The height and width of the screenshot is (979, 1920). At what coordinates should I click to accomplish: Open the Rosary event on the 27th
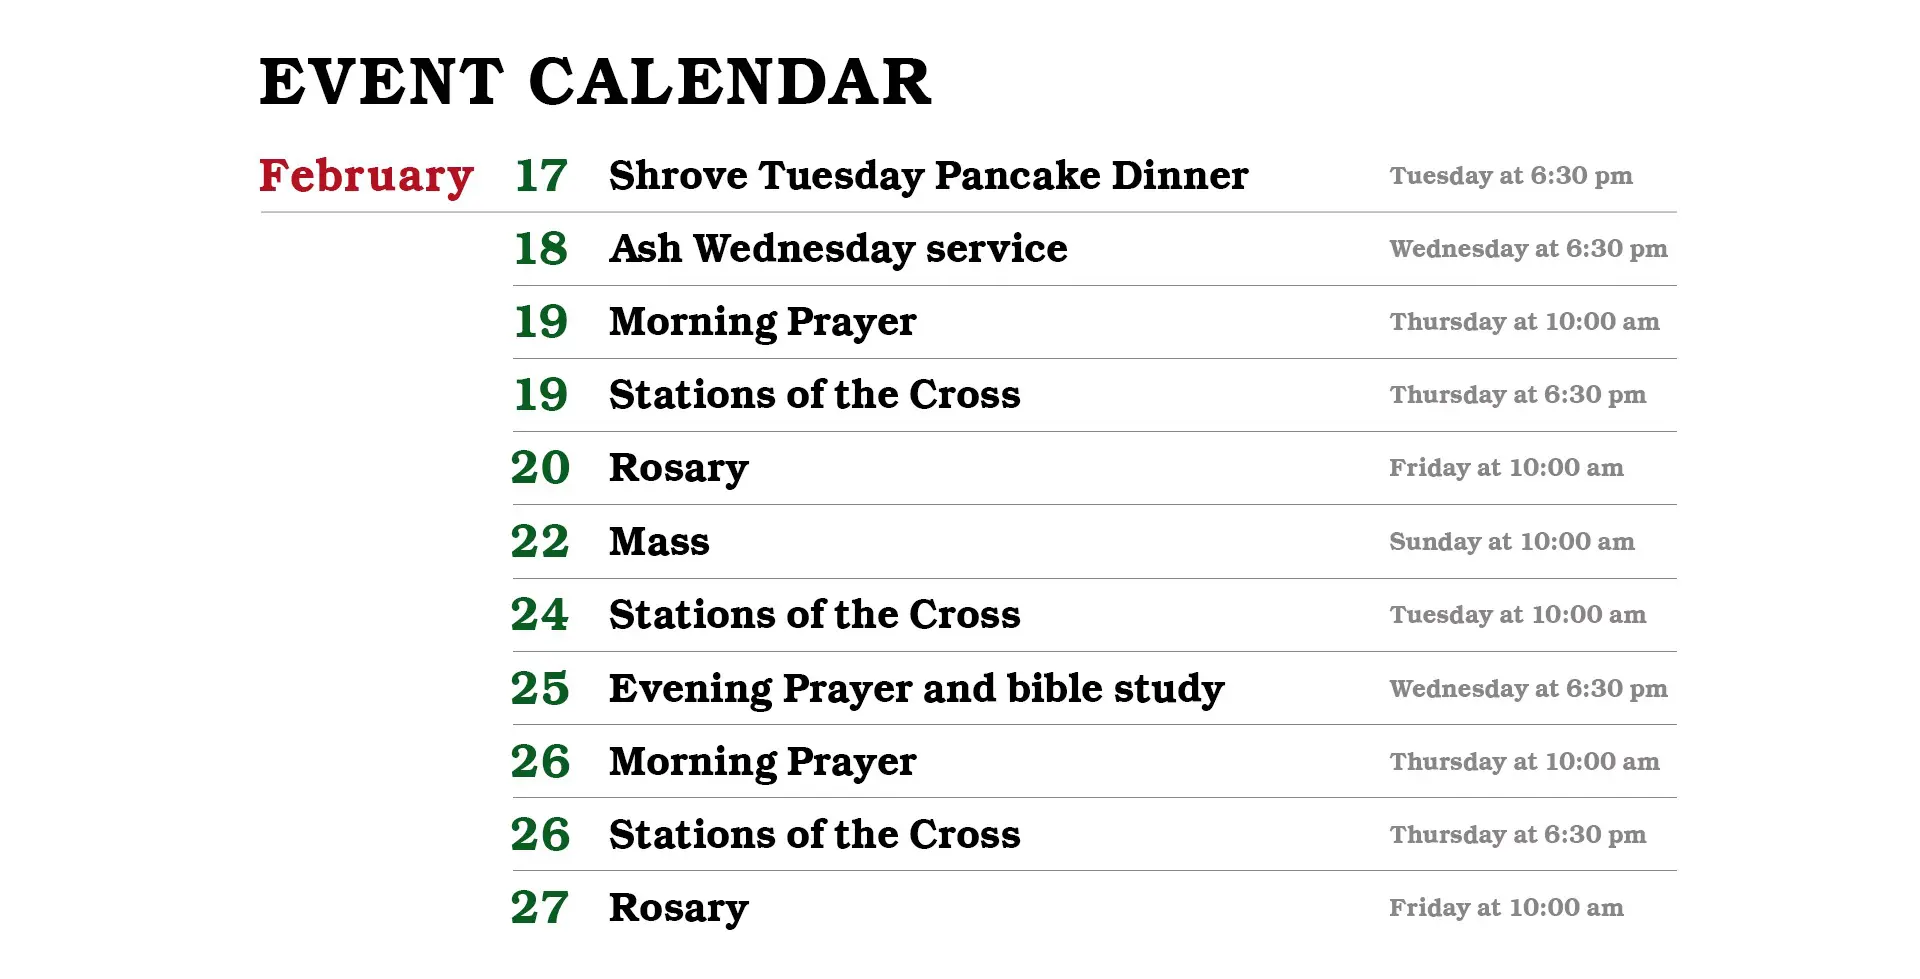click(x=678, y=908)
